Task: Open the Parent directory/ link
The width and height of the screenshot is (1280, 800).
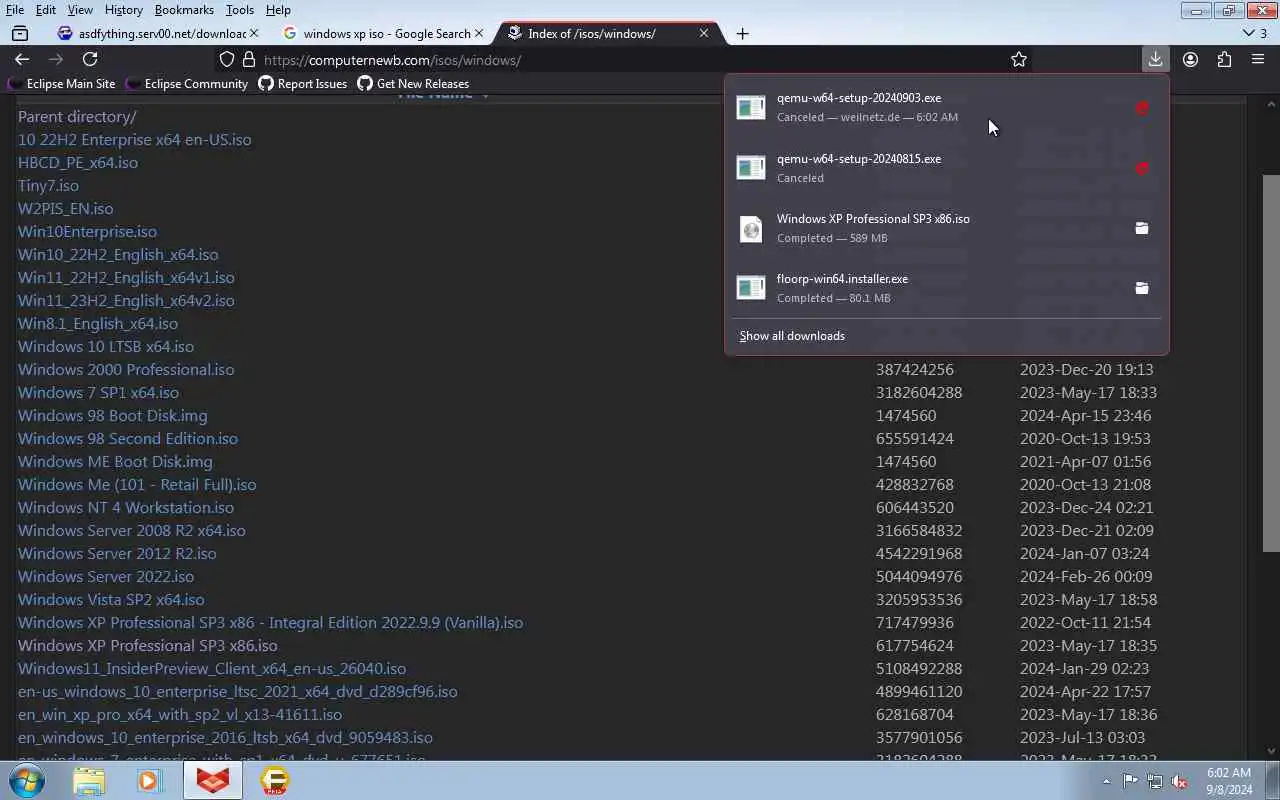Action: click(x=77, y=116)
